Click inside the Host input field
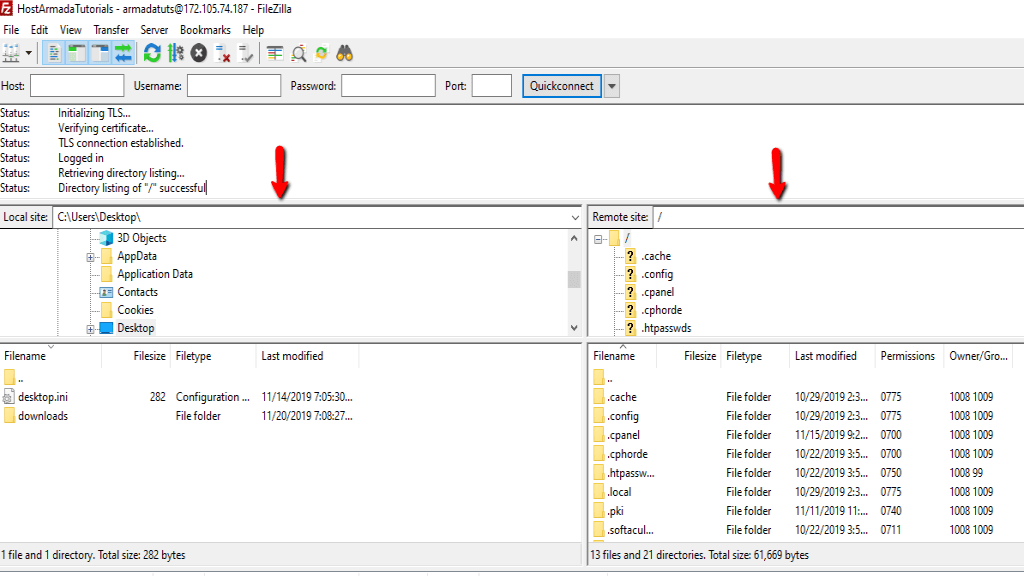Viewport: 1024px width, 576px height. [x=77, y=85]
